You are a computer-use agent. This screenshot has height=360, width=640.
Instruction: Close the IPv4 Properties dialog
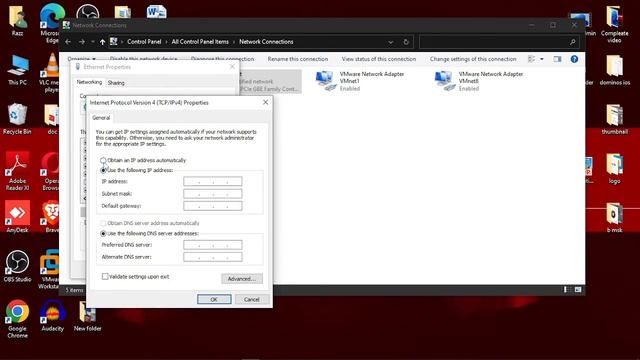(265, 102)
